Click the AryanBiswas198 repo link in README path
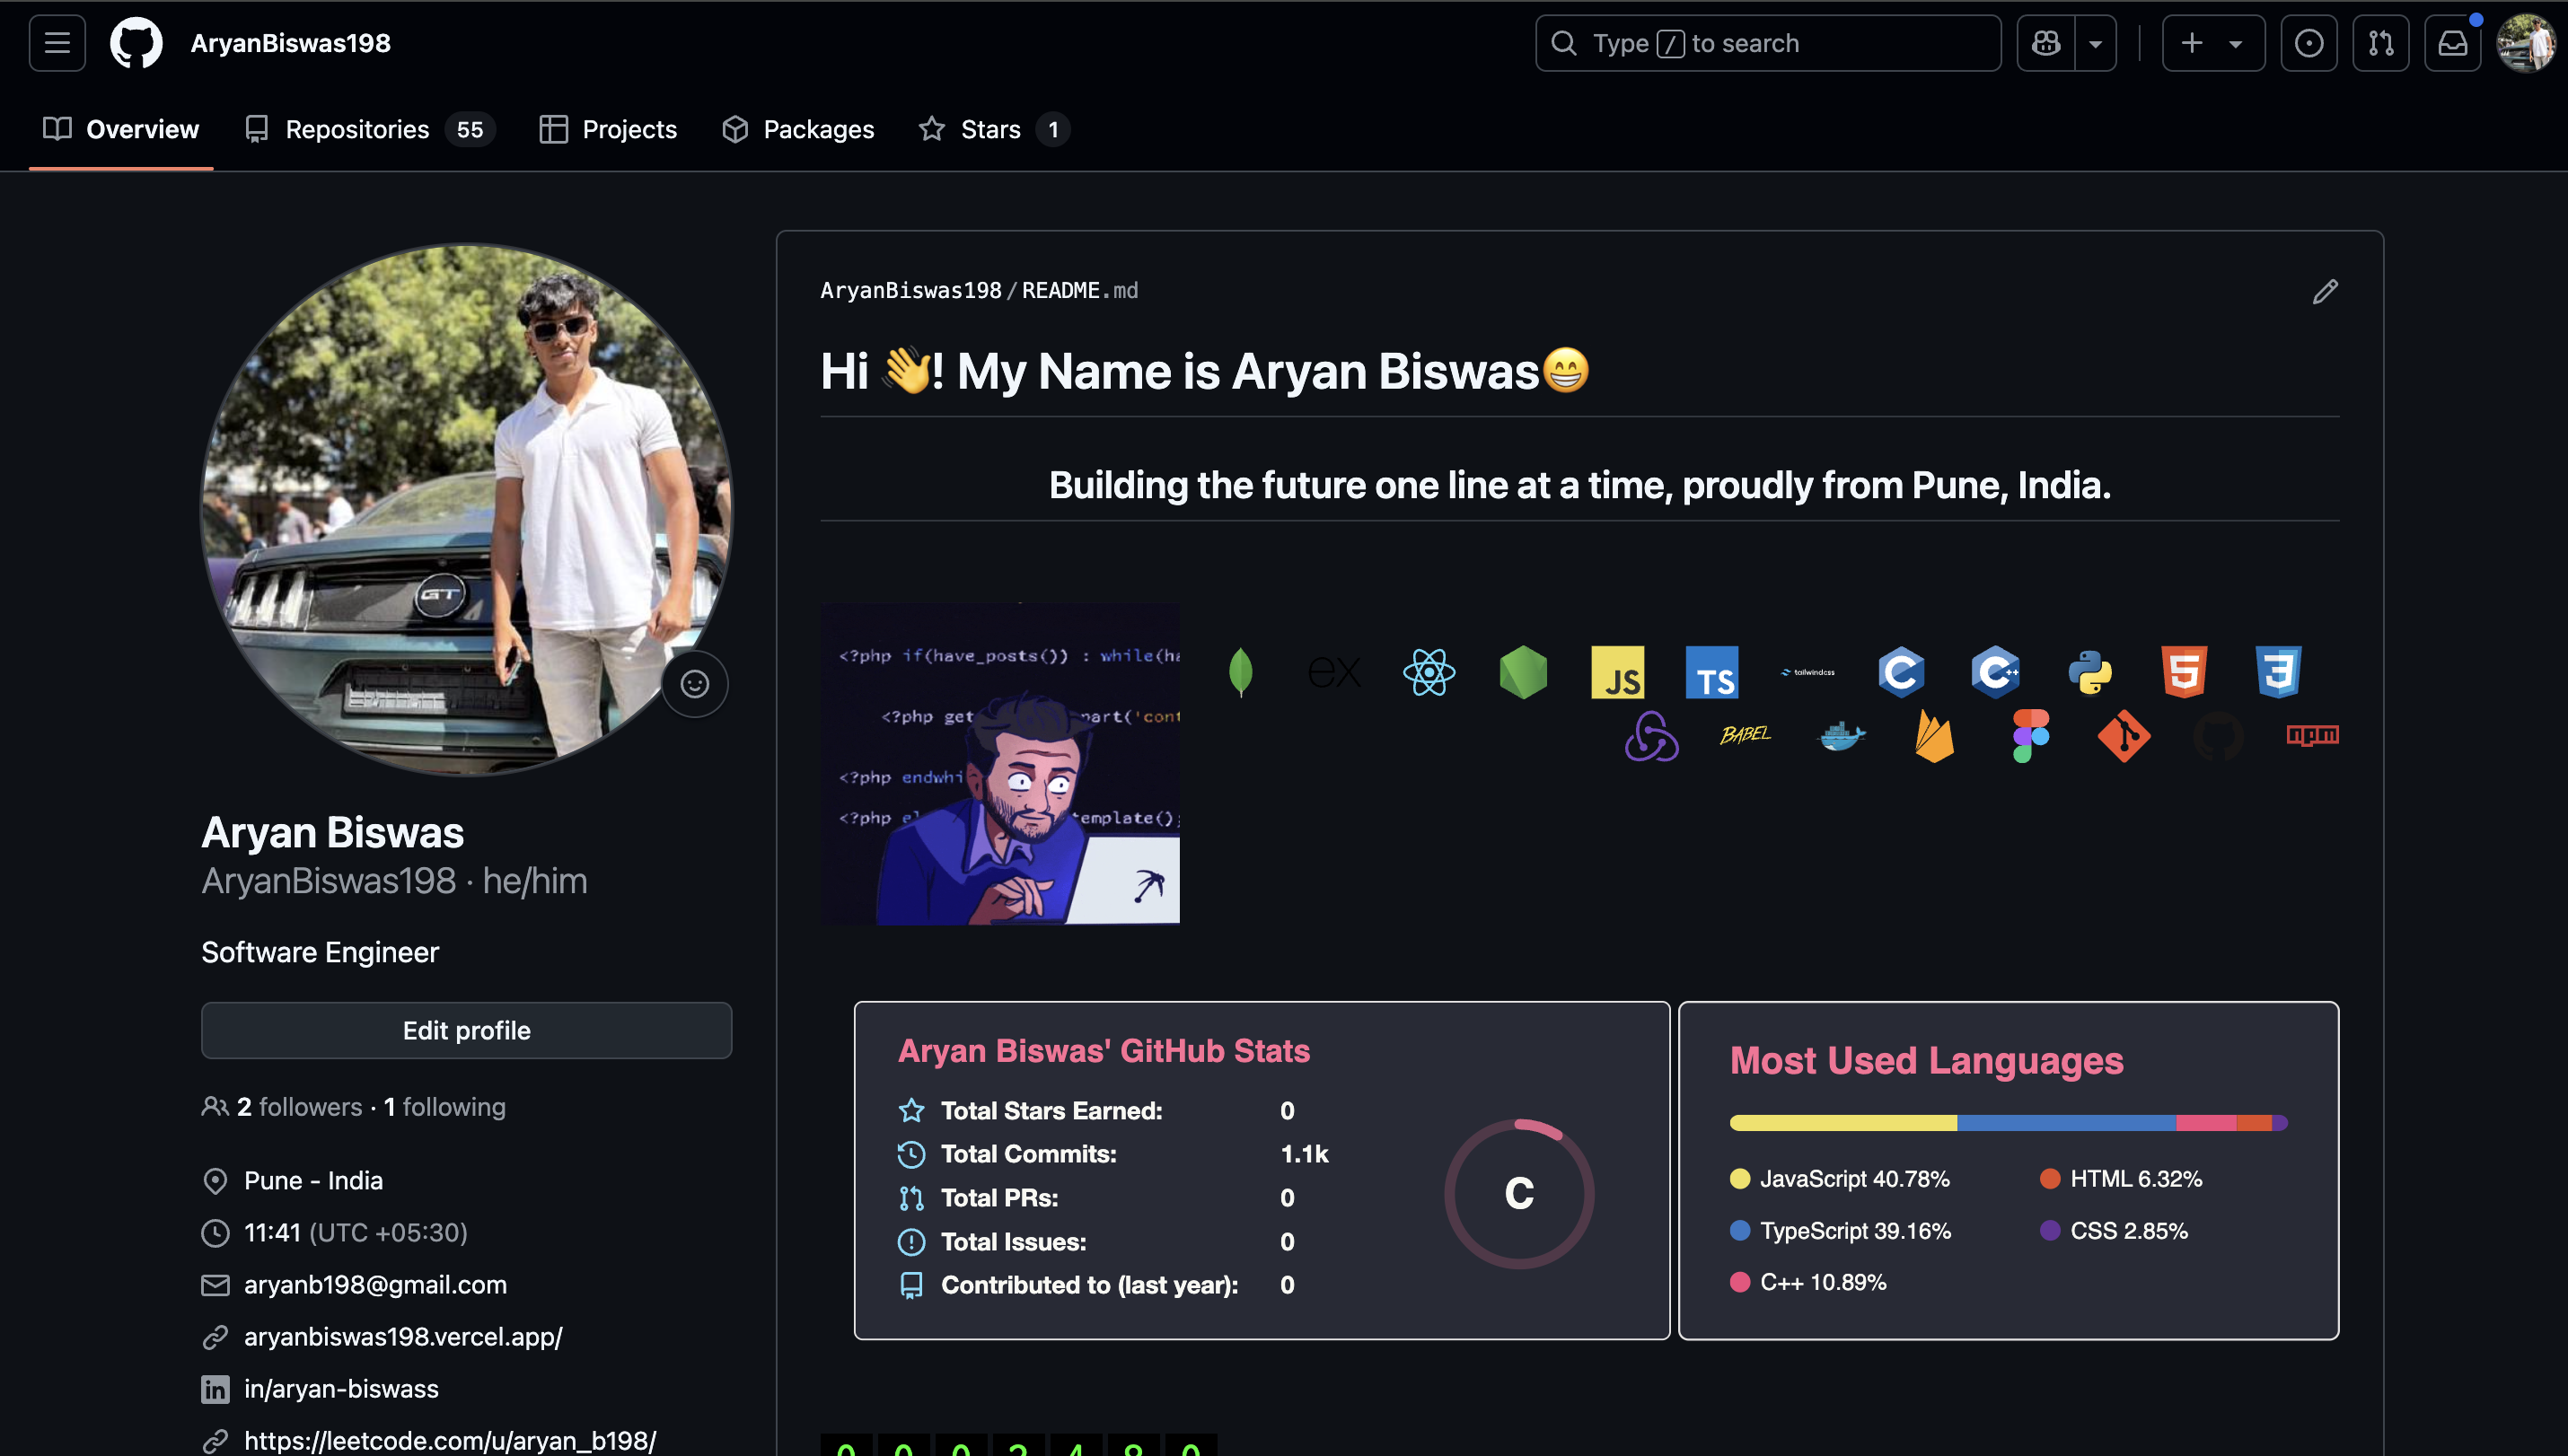The image size is (2568, 1456). pyautogui.click(x=910, y=290)
